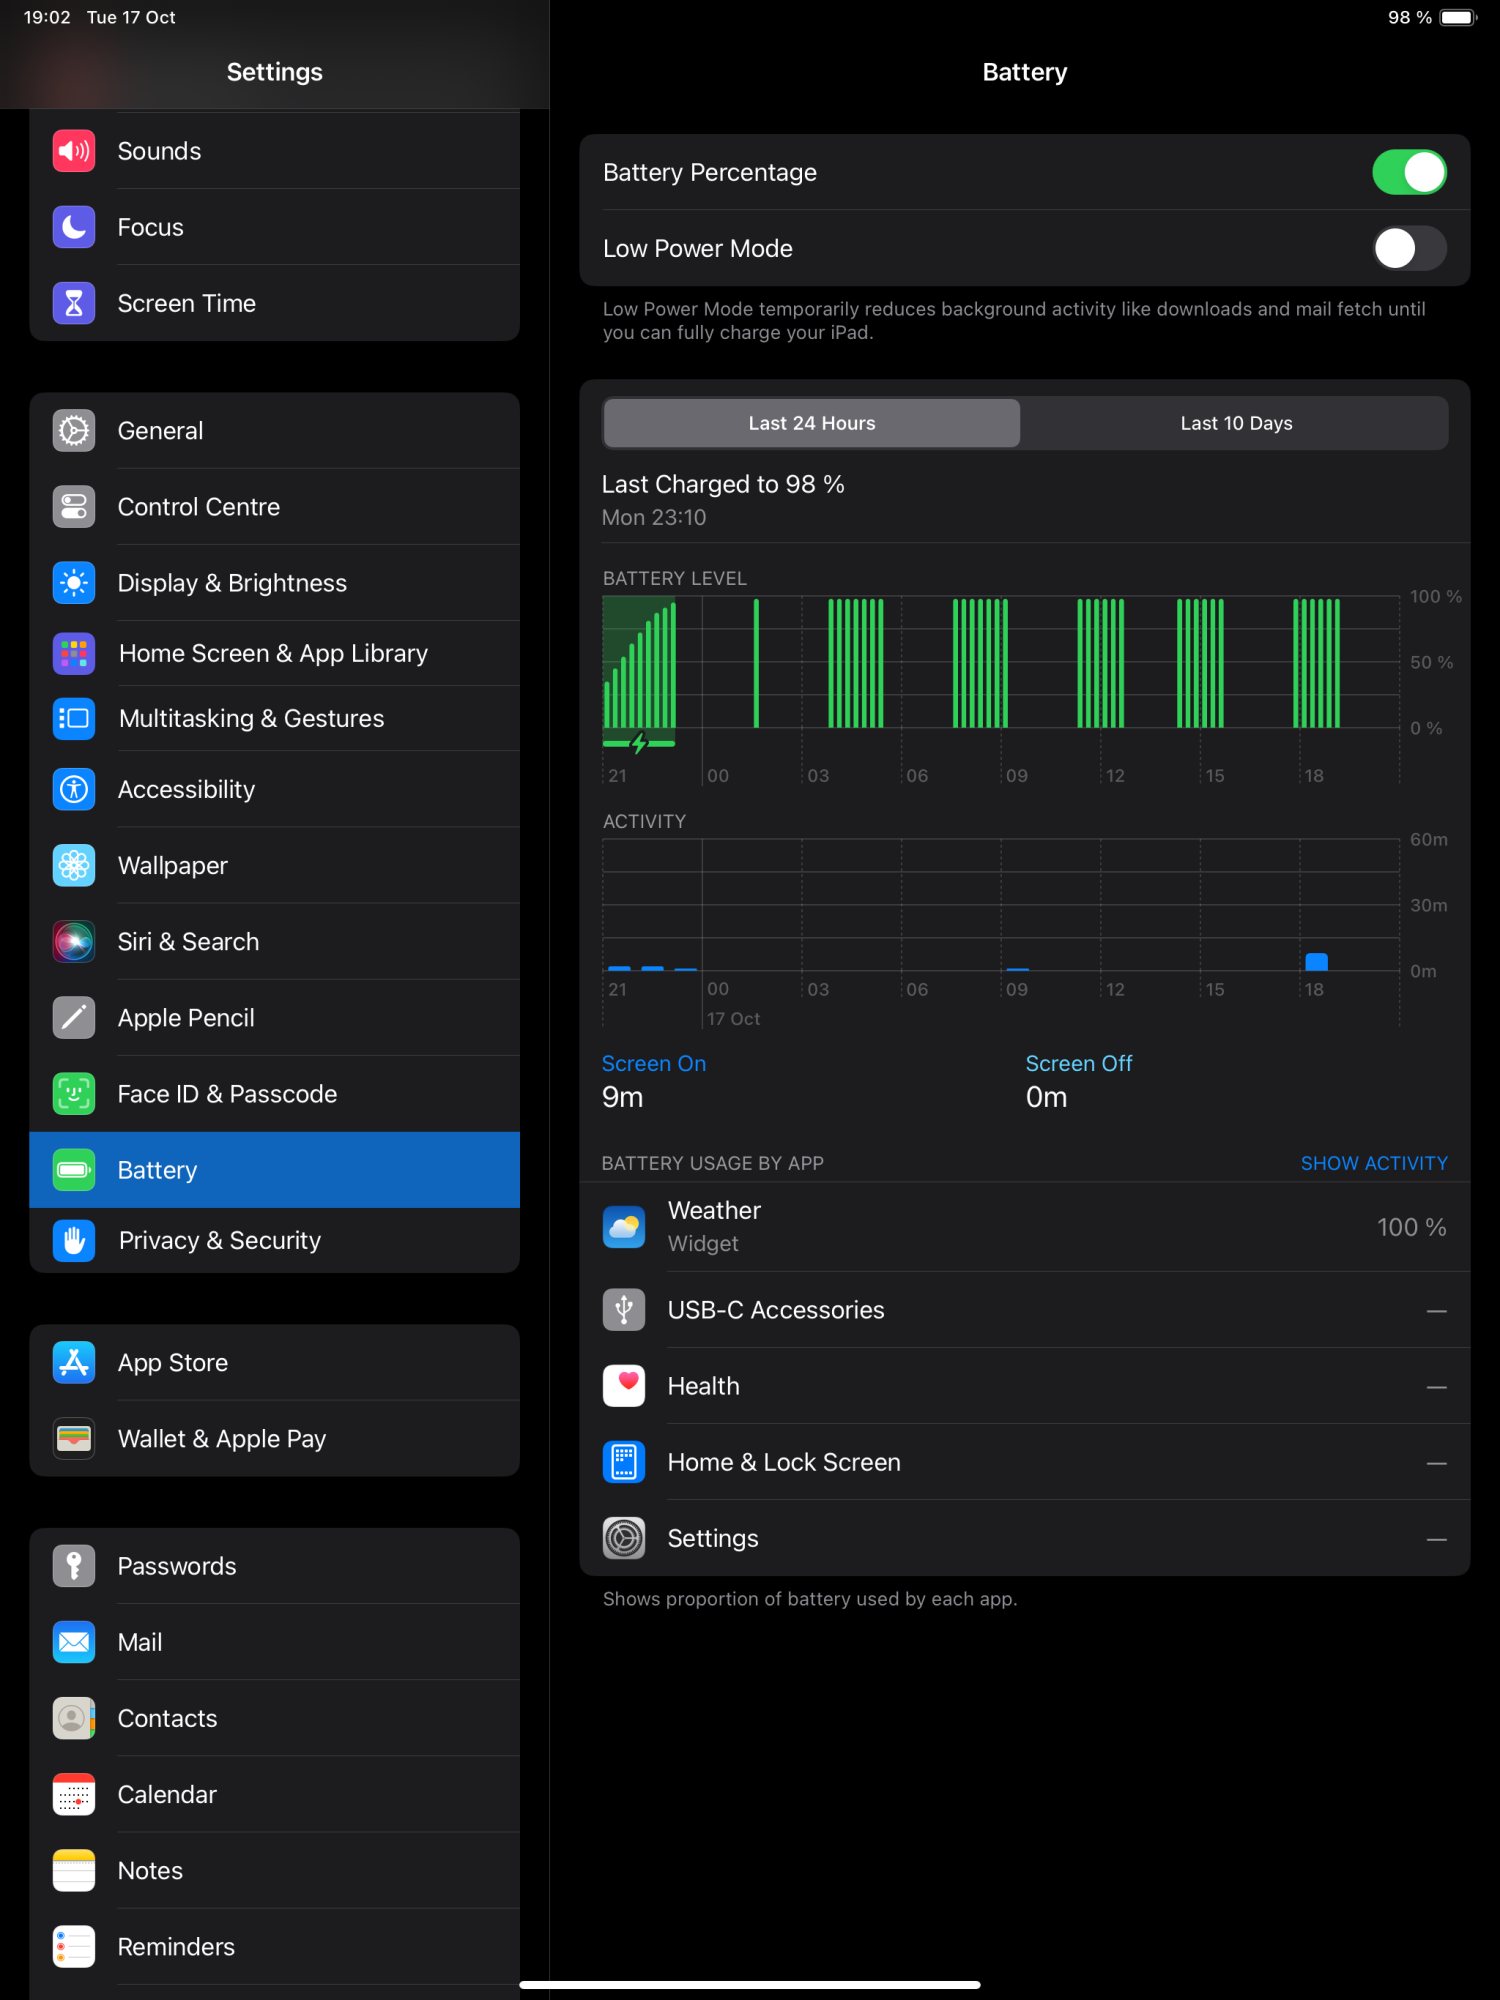Tap the 18:00 activity bar in chart
Image resolution: width=1500 pixels, height=2000 pixels.
tap(1316, 962)
